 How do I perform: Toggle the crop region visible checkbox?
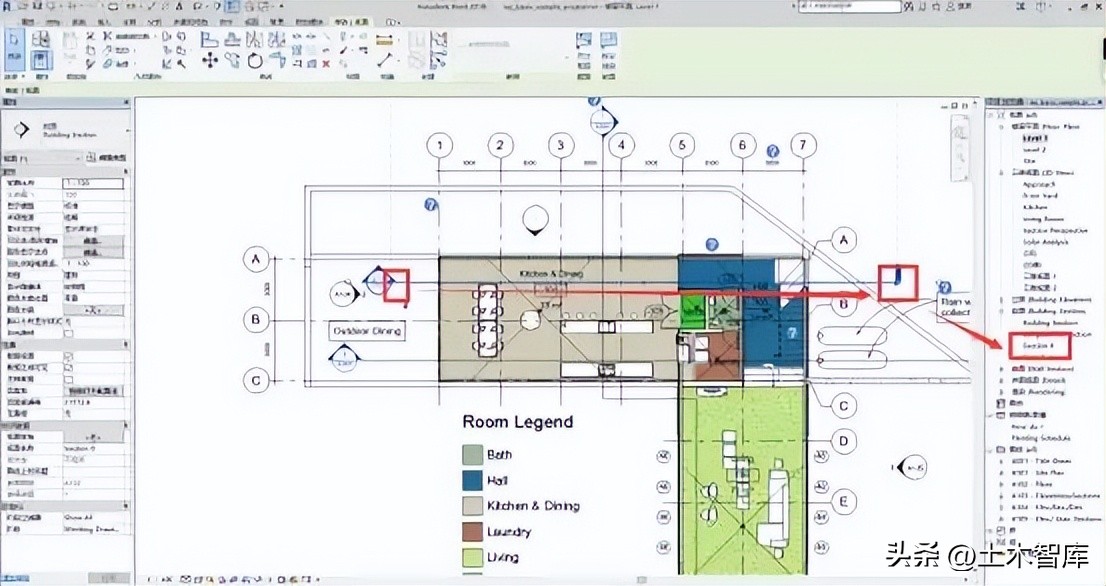68,367
